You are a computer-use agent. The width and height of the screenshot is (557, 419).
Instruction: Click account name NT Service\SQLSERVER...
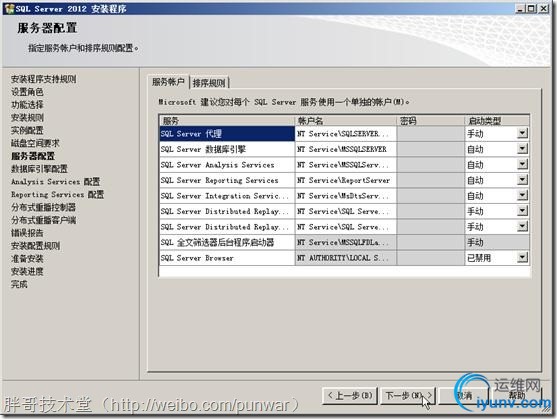pyautogui.click(x=346, y=134)
